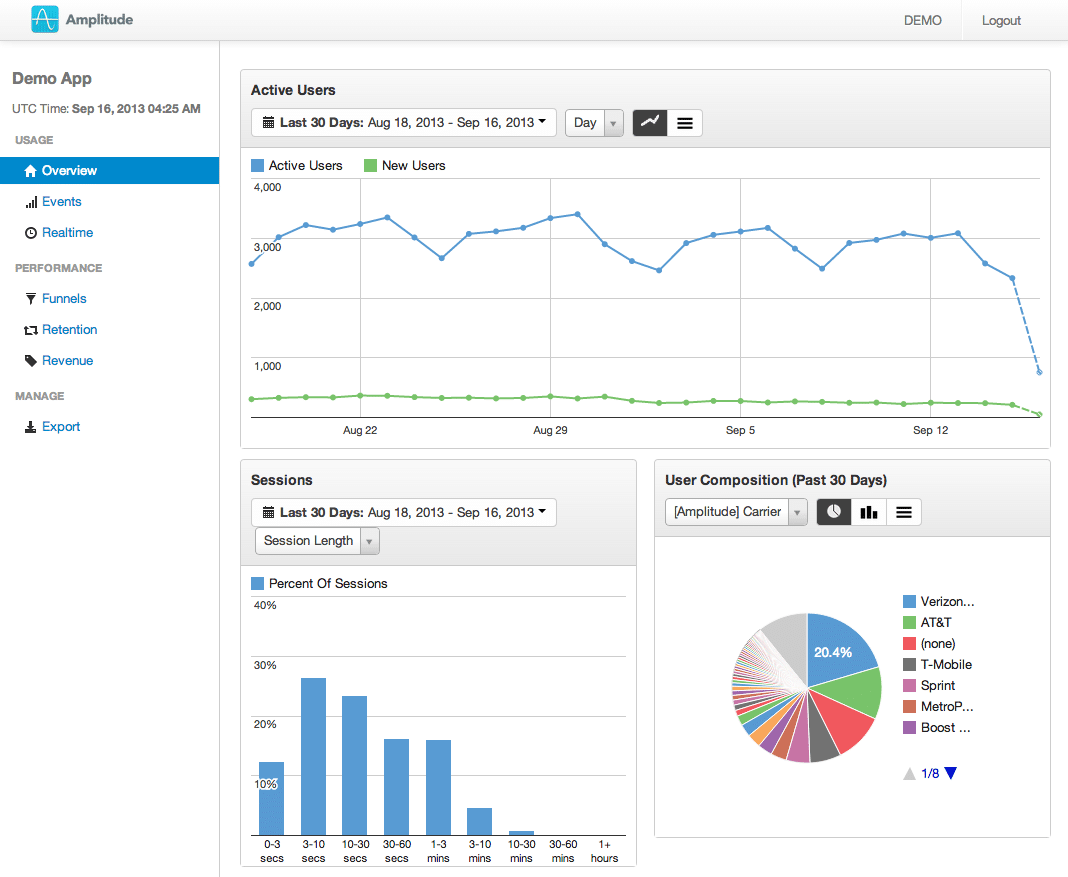Click the 3-10 secs session bar
This screenshot has width=1068, height=877.
pyautogui.click(x=314, y=756)
